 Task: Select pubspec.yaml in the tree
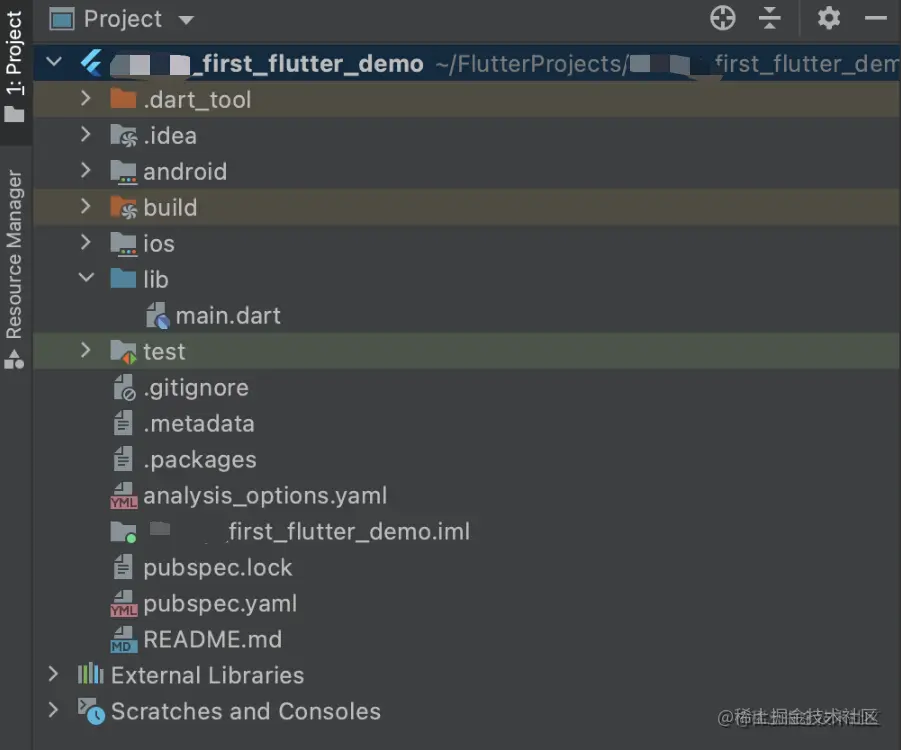point(219,604)
